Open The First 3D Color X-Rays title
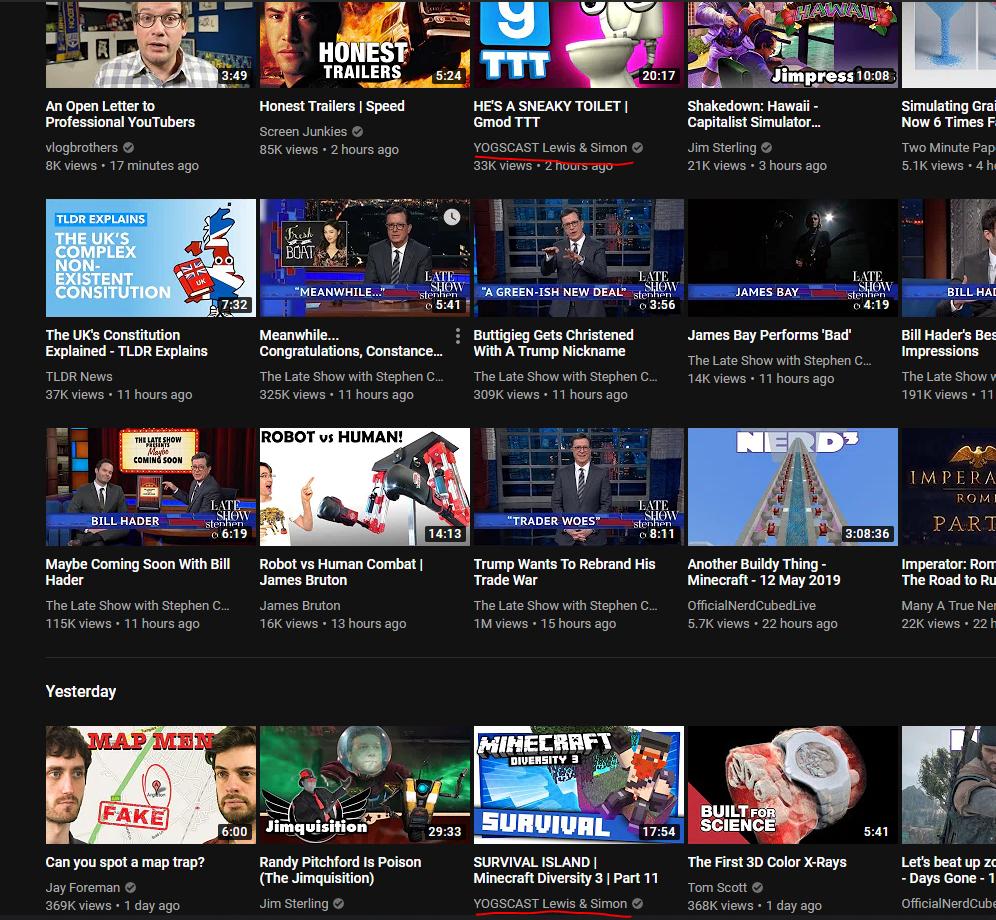Viewport: 996px width, 920px height. pyautogui.click(x=767, y=862)
